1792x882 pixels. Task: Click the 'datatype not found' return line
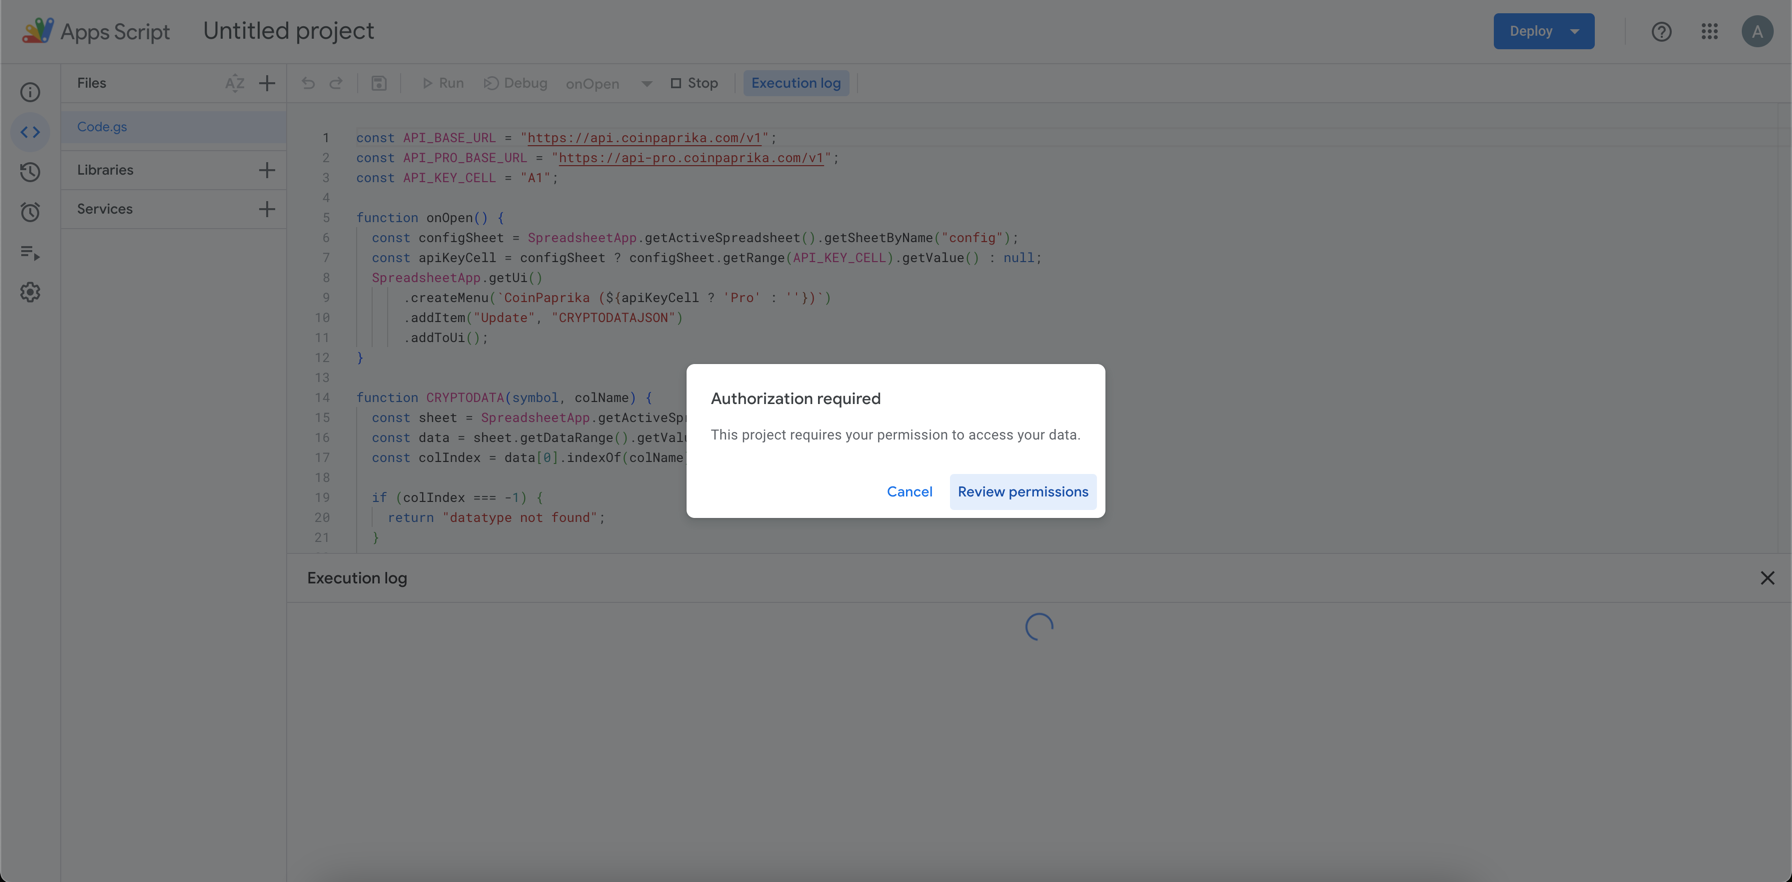tap(496, 518)
